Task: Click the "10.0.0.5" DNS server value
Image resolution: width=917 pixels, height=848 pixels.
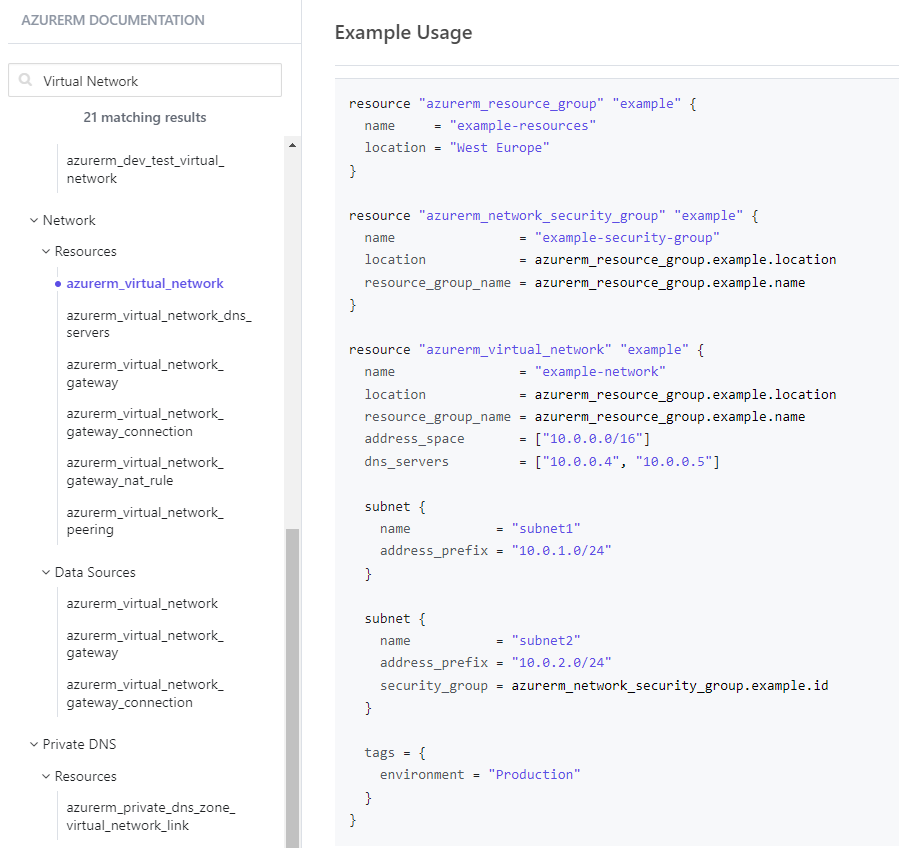Action: point(674,462)
